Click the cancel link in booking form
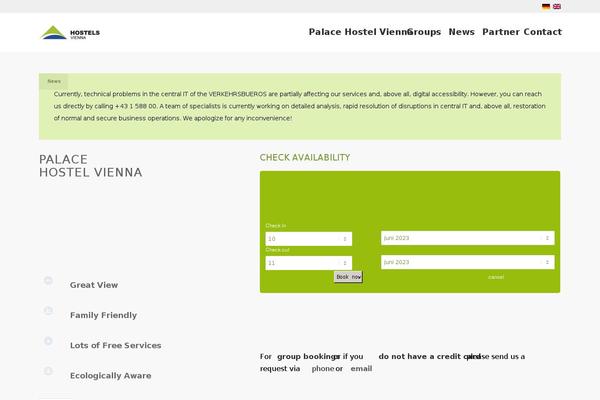This screenshot has width=600, height=400. [x=496, y=277]
